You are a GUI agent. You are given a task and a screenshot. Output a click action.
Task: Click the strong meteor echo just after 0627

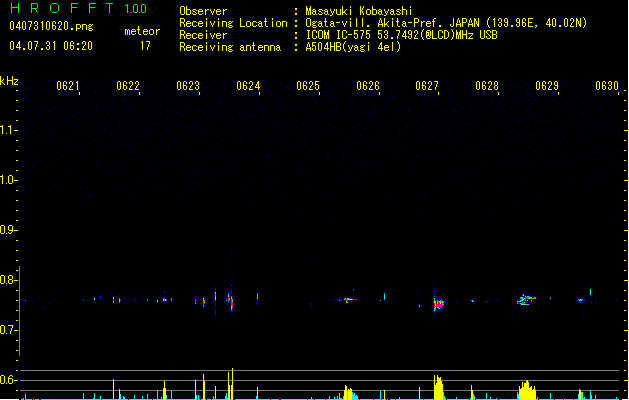click(438, 304)
